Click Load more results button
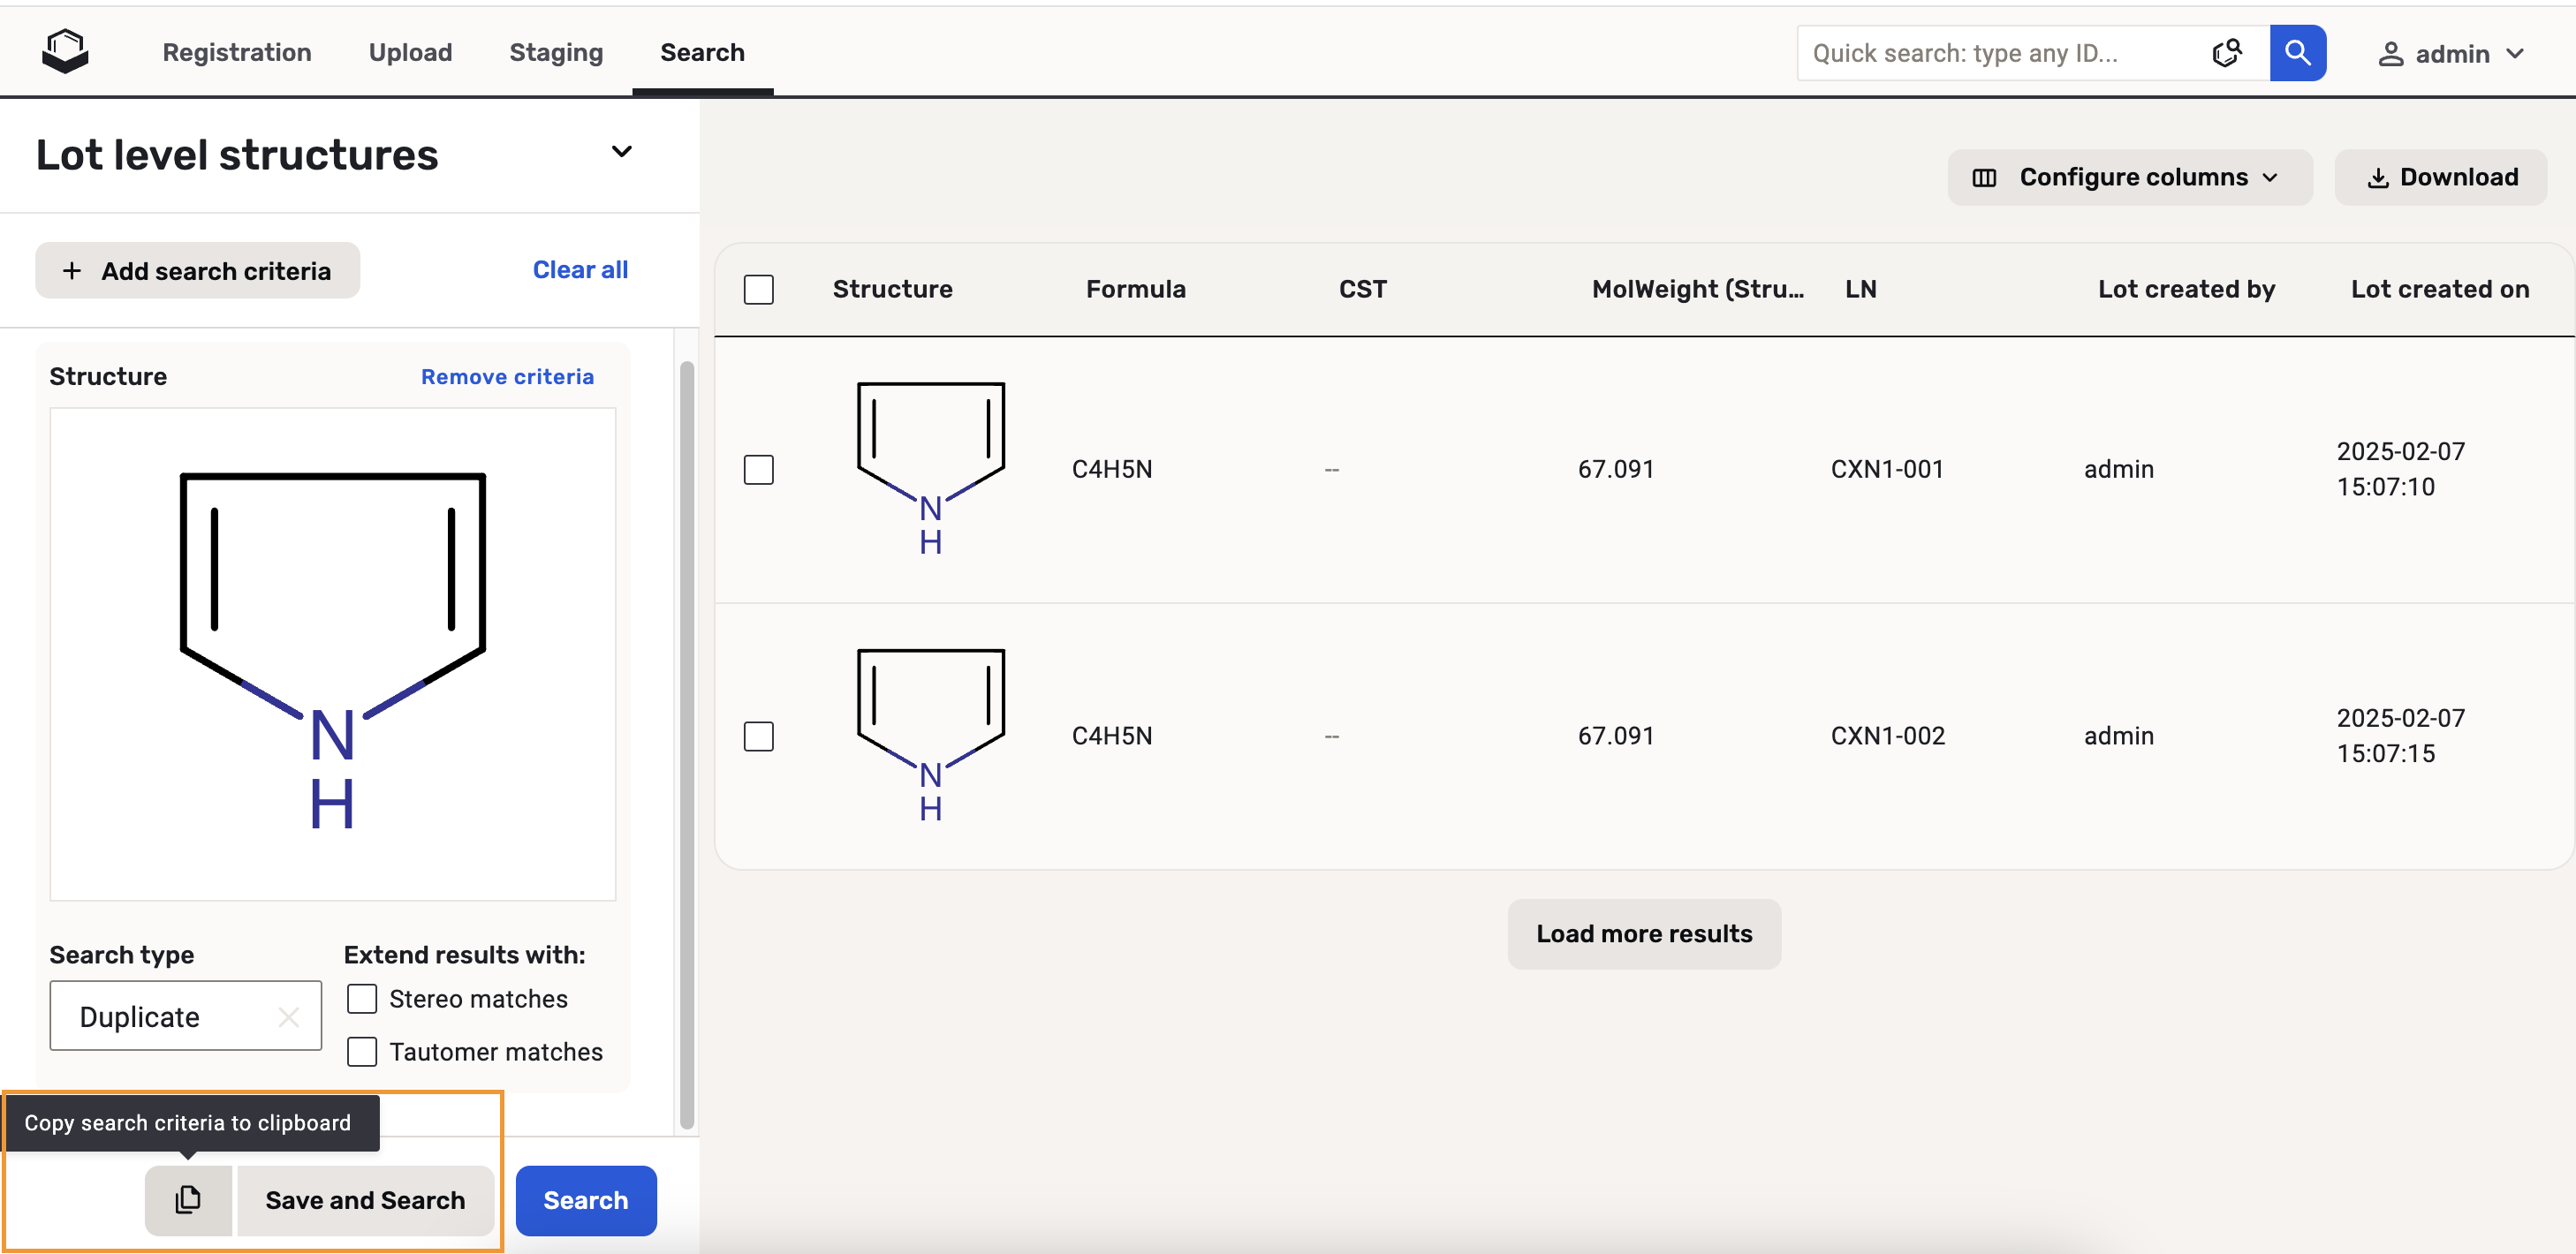Viewport: 2576px width, 1254px height. tap(1644, 933)
